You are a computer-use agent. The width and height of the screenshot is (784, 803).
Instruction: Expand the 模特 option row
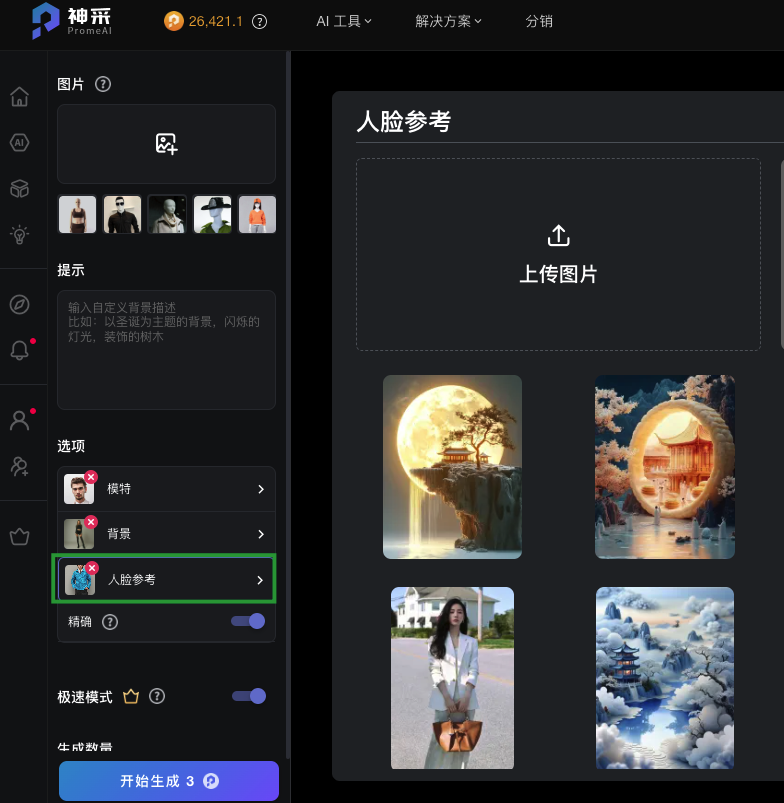click(166, 489)
